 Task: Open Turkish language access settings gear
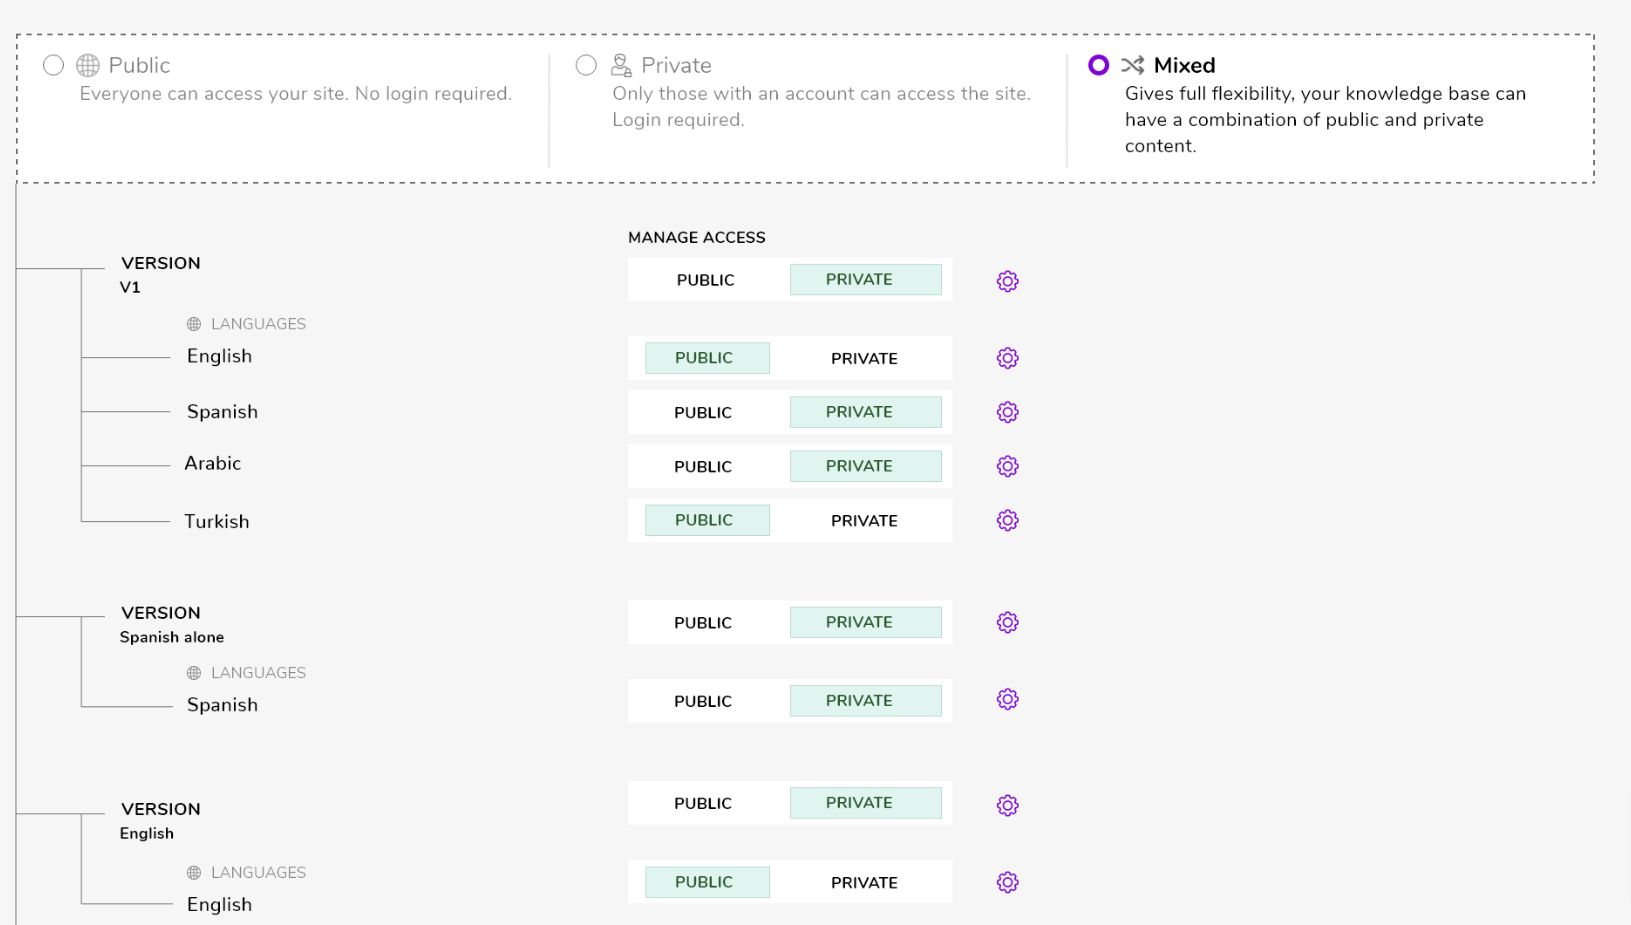point(1007,520)
